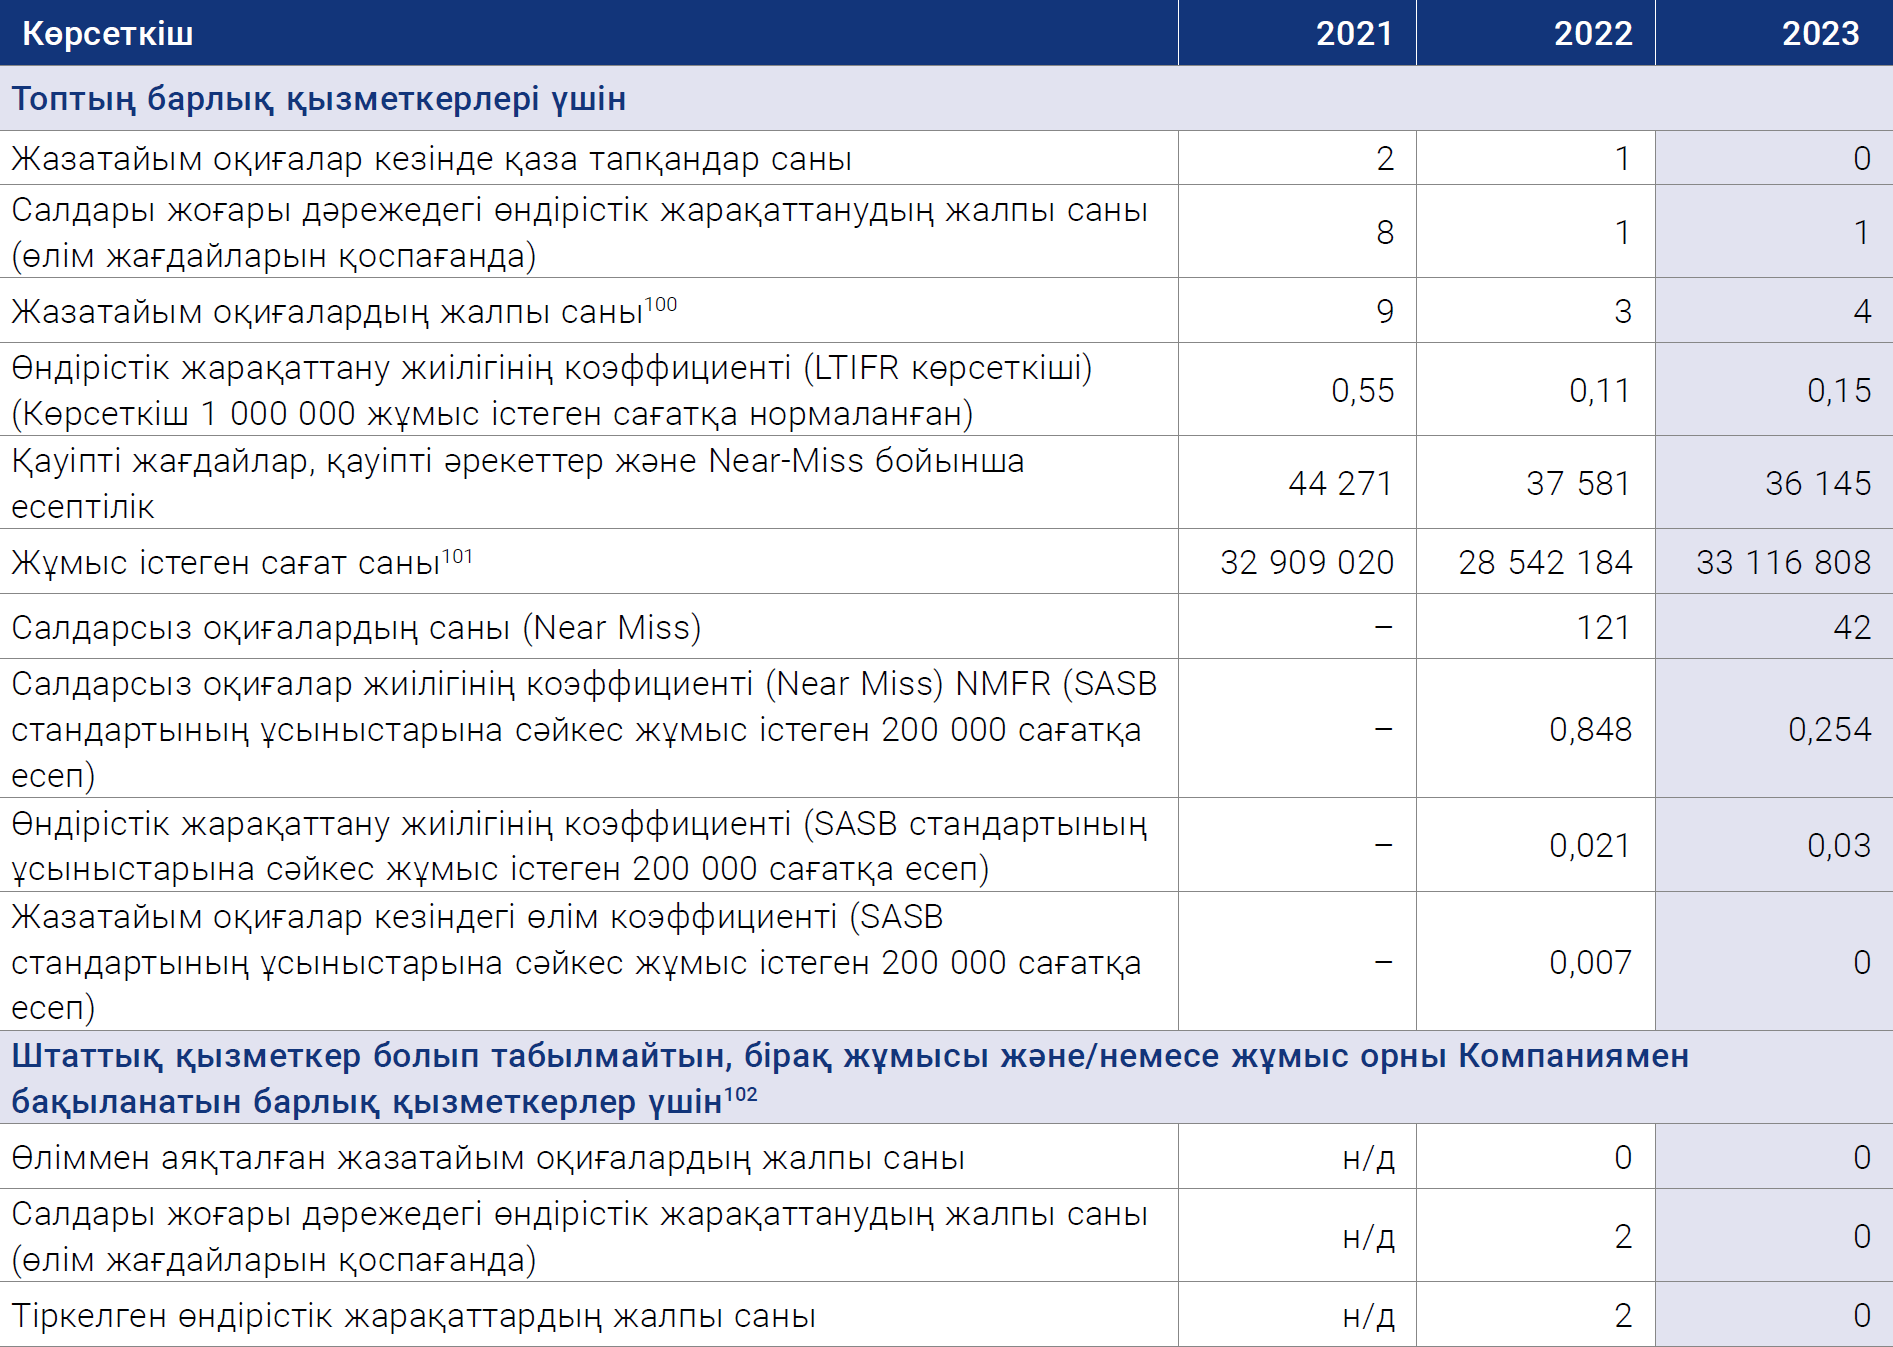
Task: Select the fatality rate value 0,007
Action: click(1590, 963)
